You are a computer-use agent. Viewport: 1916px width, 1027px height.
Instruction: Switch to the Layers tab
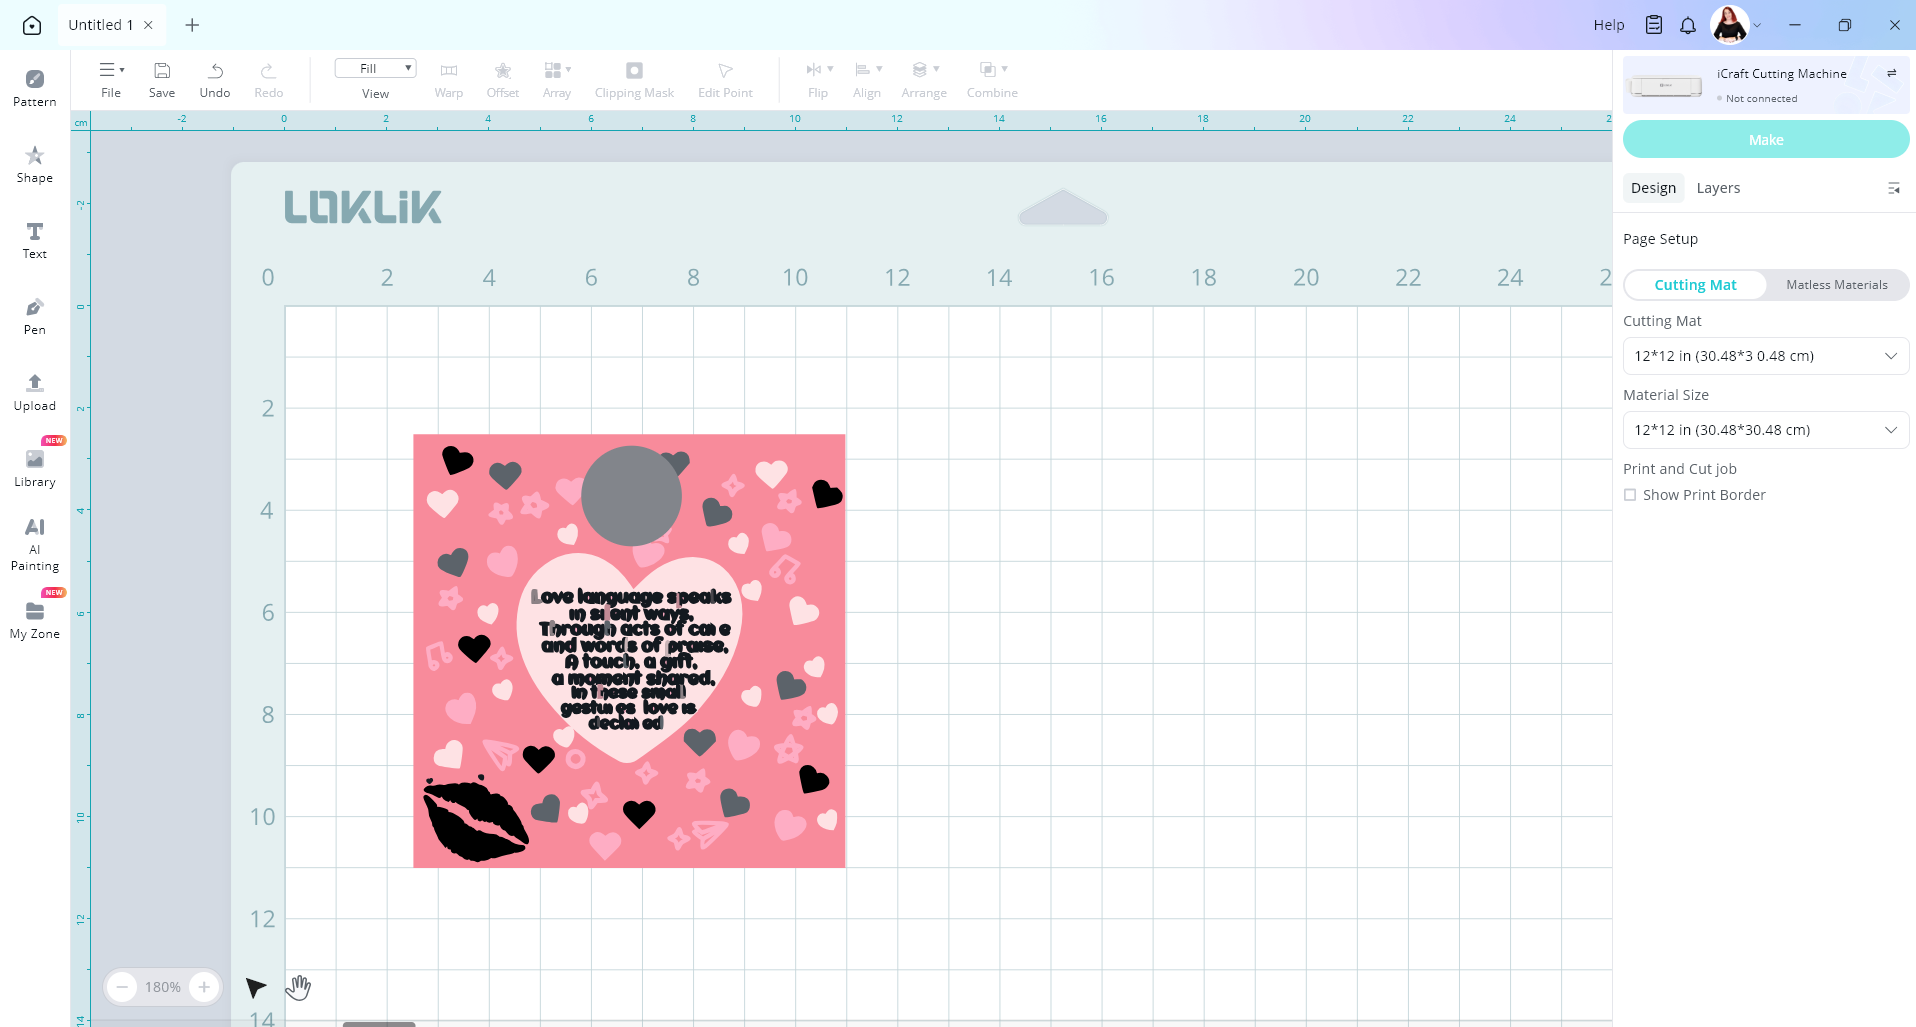pos(1718,188)
